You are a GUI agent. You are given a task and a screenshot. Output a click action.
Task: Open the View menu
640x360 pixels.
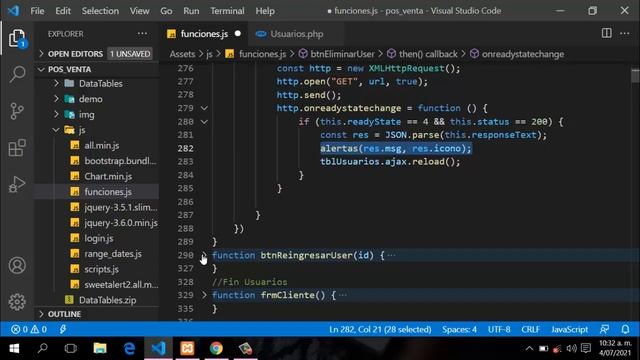click(x=140, y=11)
